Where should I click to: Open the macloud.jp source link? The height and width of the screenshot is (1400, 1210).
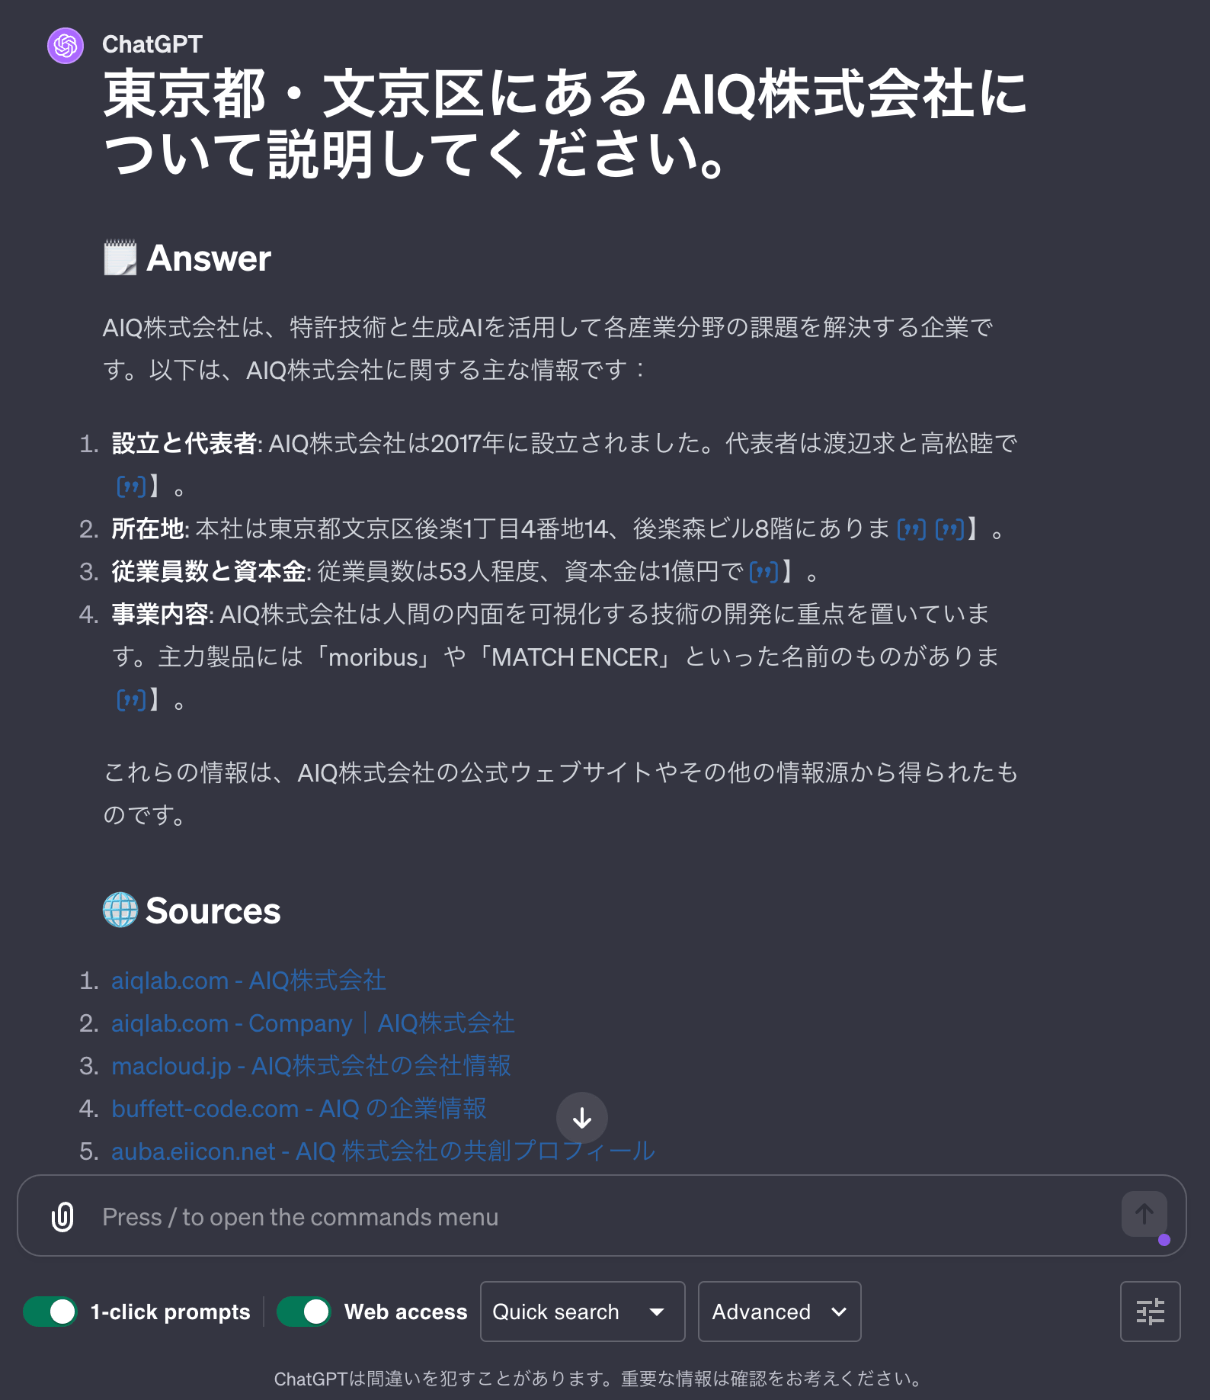(x=311, y=1066)
